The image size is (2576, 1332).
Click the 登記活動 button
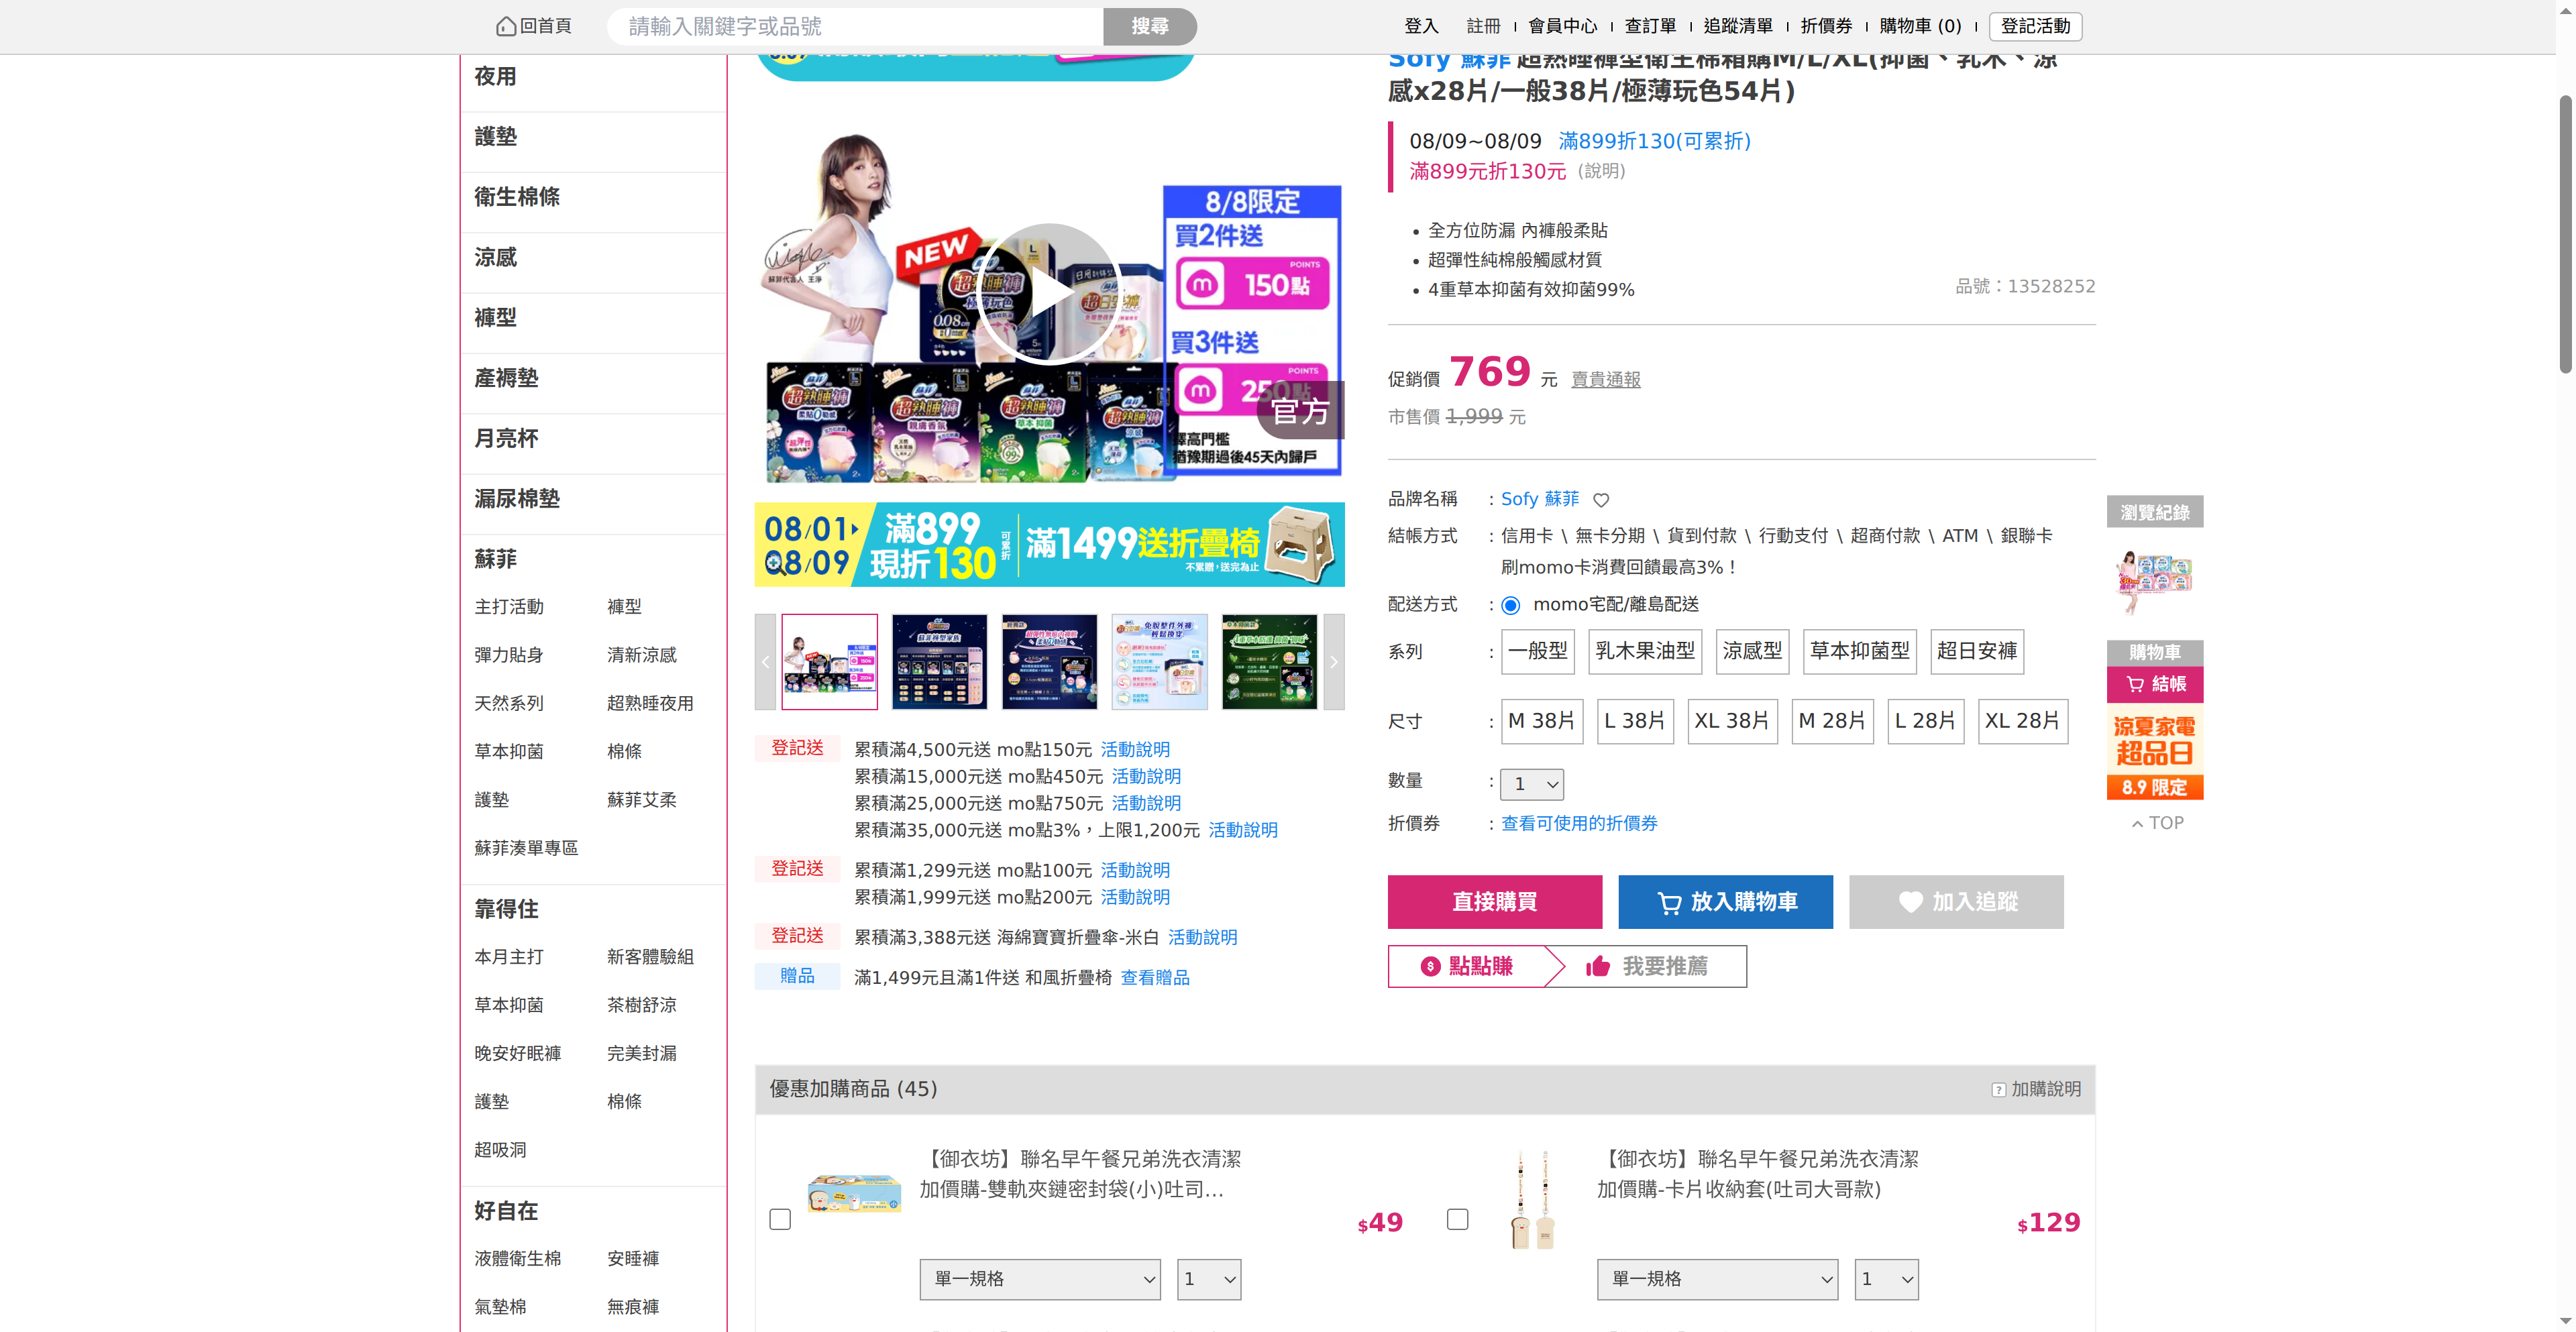coord(2035,26)
